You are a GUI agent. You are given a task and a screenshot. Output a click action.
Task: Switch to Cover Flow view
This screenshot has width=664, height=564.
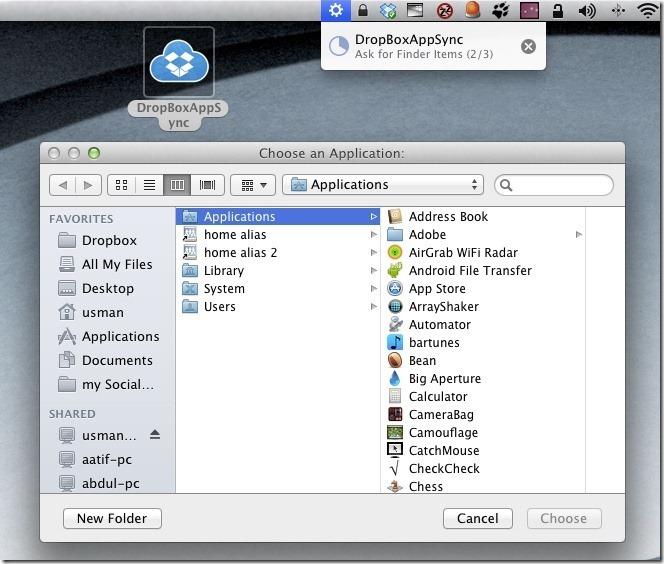[208, 185]
